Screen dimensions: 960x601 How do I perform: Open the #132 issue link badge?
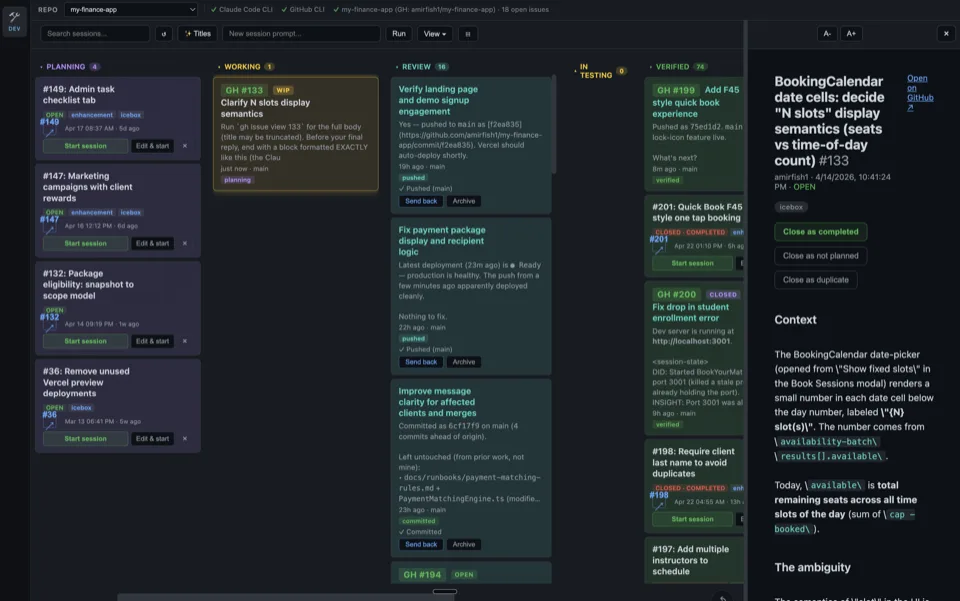[x=50, y=321]
